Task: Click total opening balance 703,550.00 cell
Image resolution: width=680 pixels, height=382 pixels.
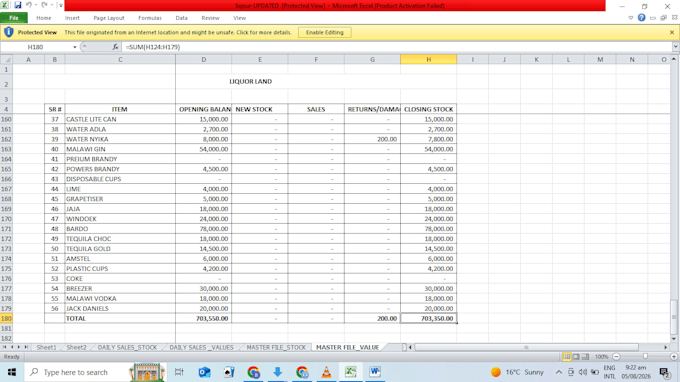Action: [x=203, y=319]
